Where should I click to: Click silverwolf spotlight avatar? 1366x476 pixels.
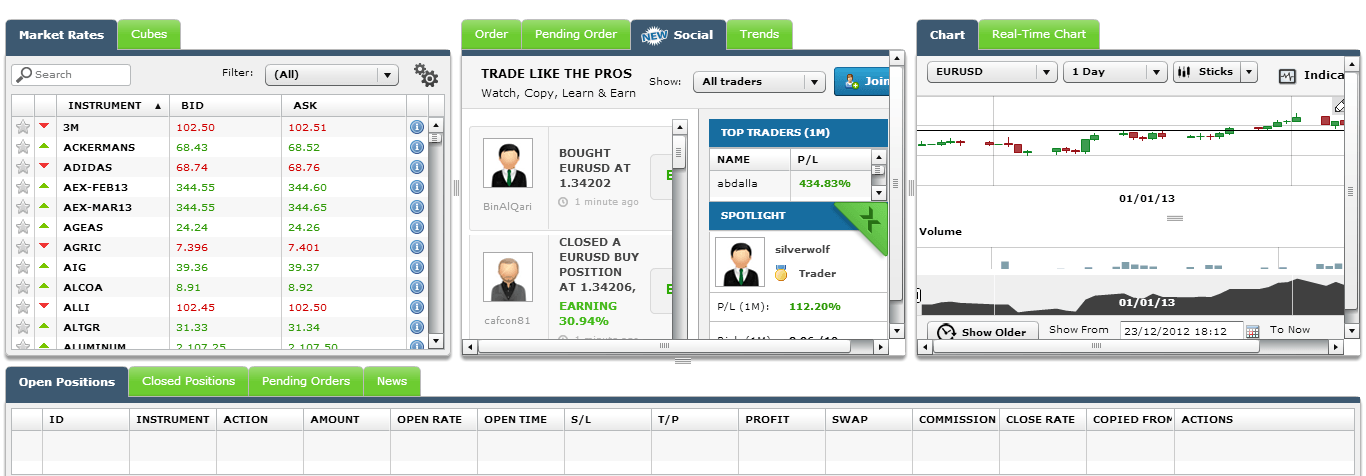click(740, 262)
